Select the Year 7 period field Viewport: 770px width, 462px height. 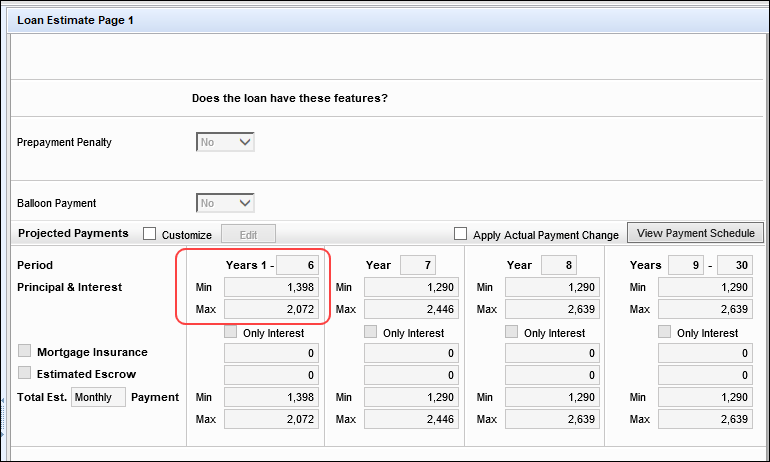(417, 265)
